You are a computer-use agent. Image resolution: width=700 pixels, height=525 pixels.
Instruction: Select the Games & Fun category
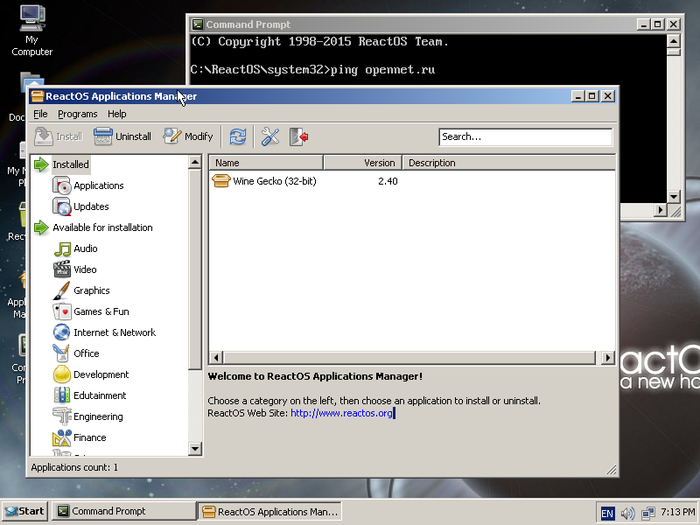coord(100,311)
